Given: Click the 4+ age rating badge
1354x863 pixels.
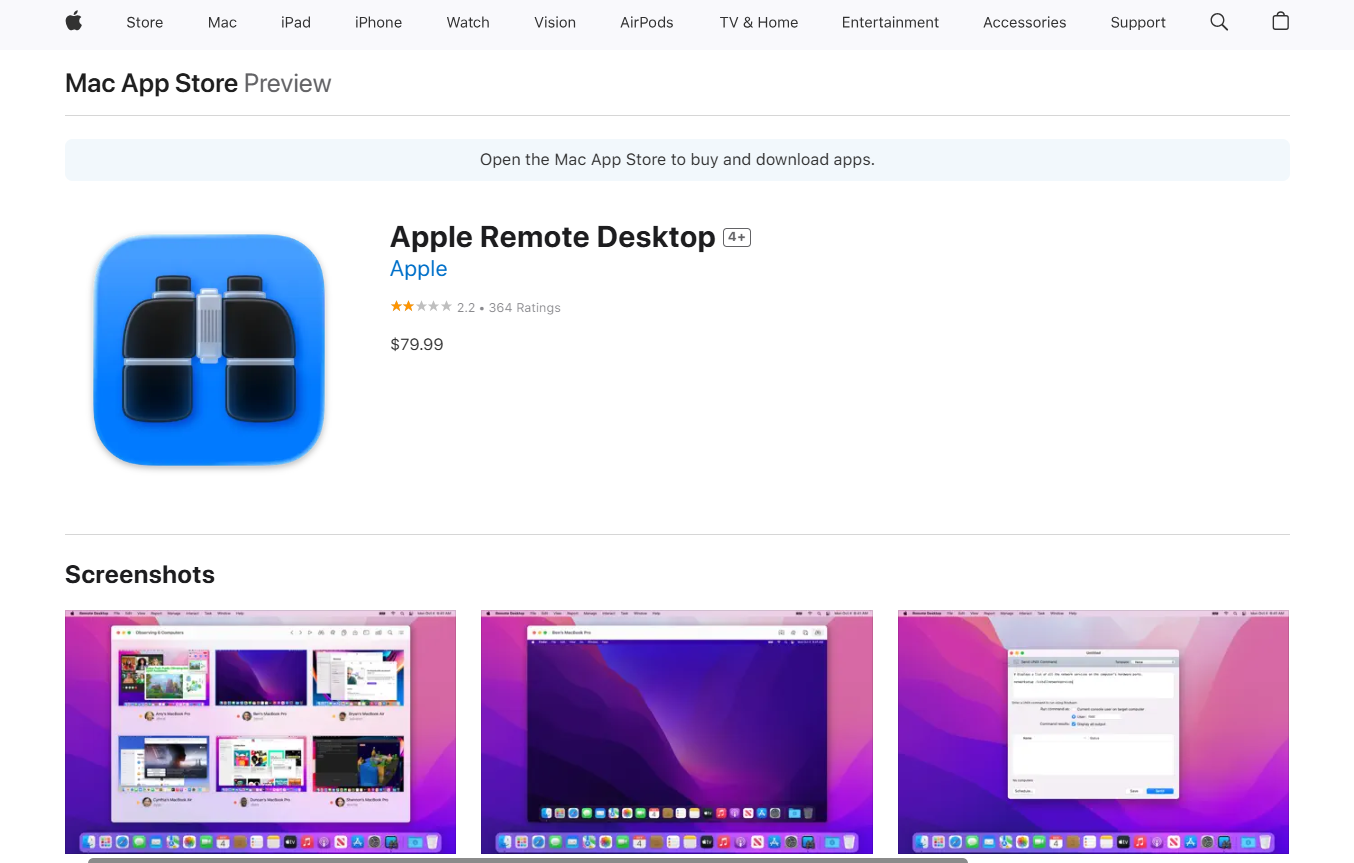Looking at the screenshot, I should (737, 237).
